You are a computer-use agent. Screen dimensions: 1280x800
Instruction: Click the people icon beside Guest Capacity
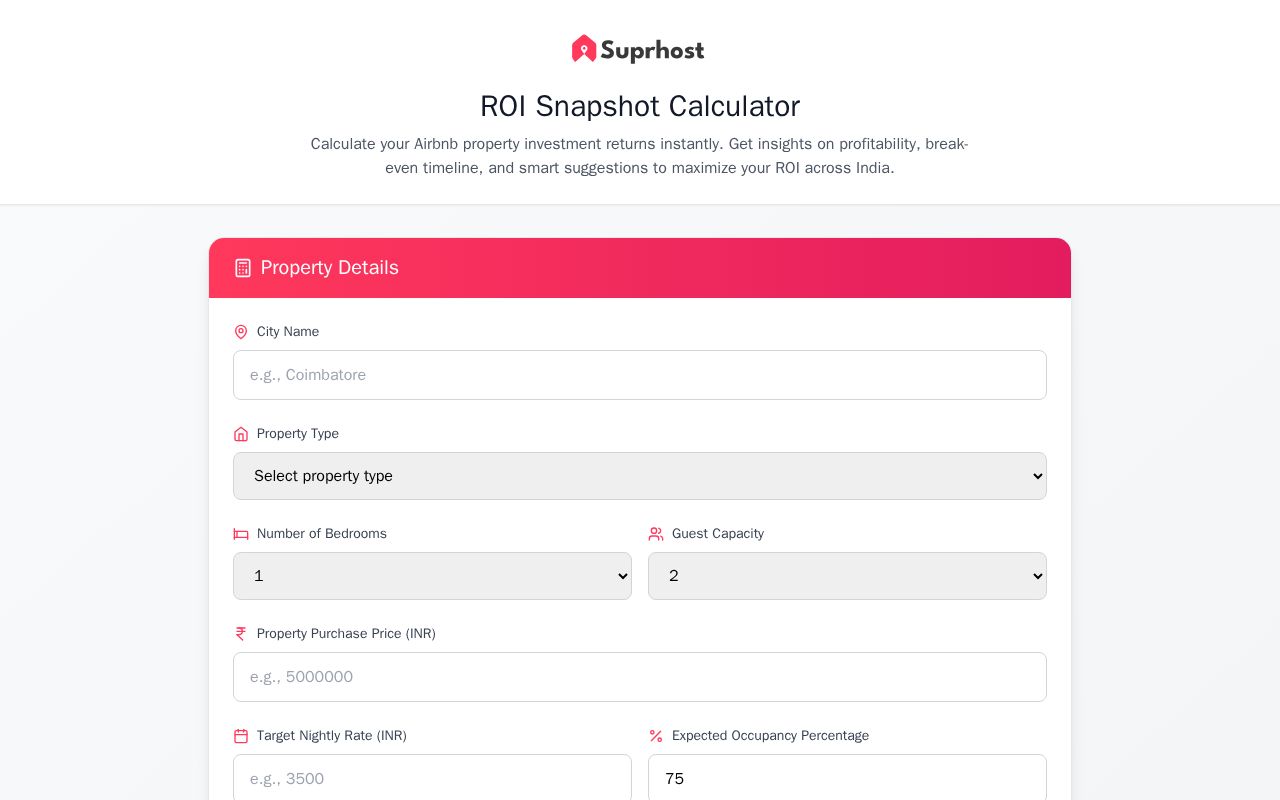pyautogui.click(x=656, y=534)
